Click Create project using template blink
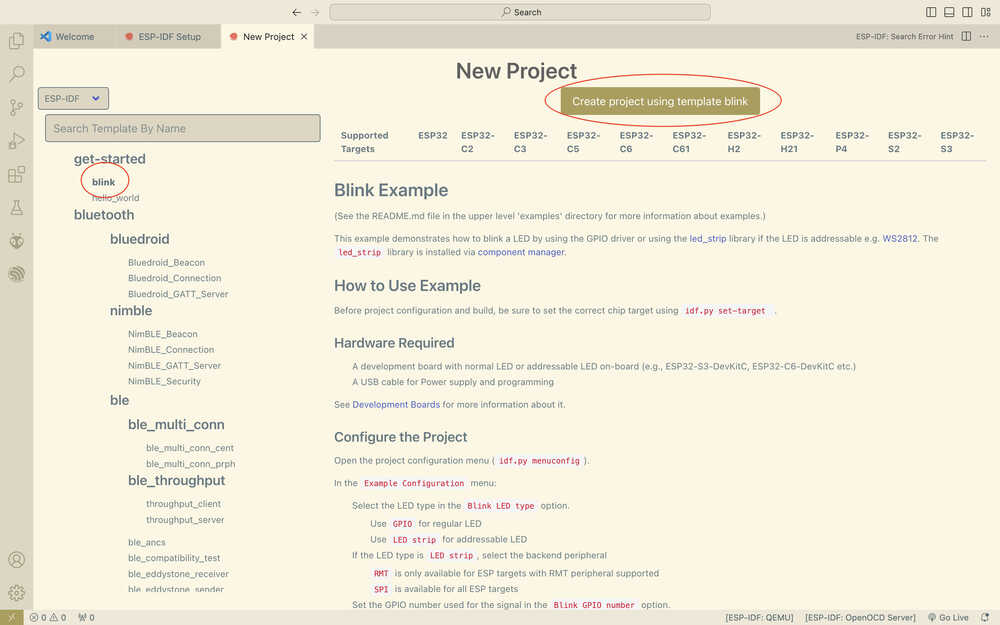The height and width of the screenshot is (625, 1000). [x=662, y=100]
